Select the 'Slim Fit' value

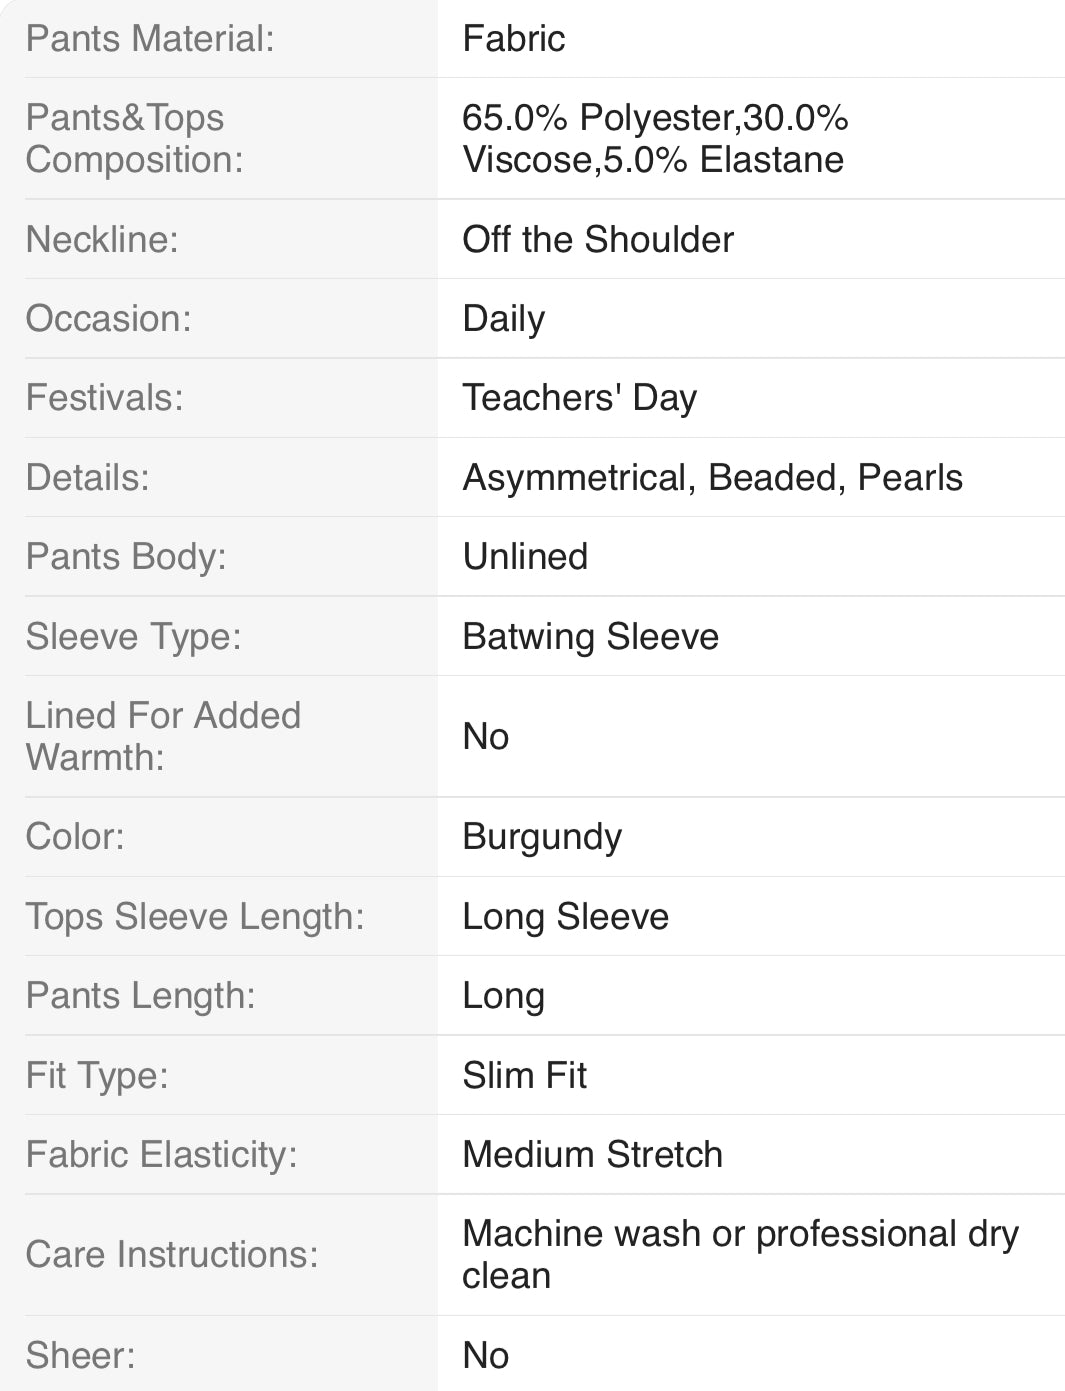pyautogui.click(x=524, y=1076)
